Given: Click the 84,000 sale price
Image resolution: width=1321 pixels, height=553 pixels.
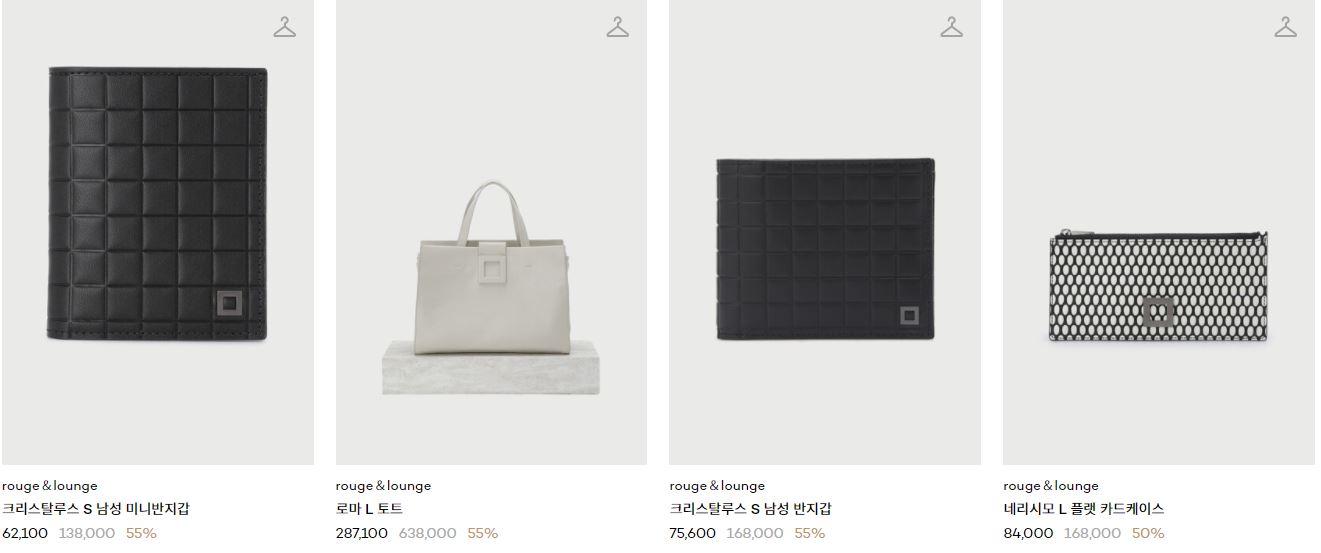Looking at the screenshot, I should [x=1028, y=533].
